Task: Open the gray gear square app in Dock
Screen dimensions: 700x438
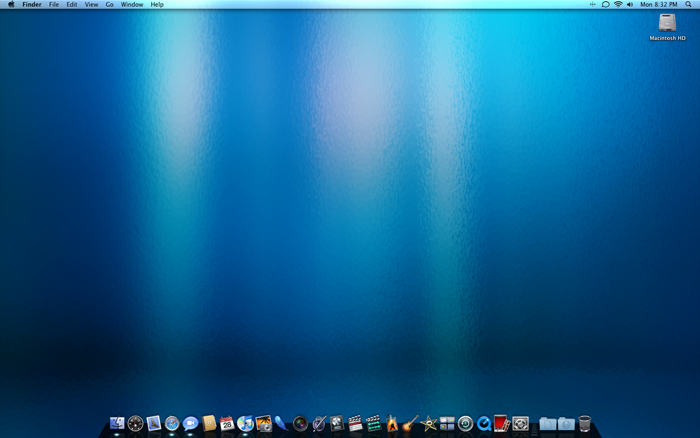Action: (x=521, y=423)
